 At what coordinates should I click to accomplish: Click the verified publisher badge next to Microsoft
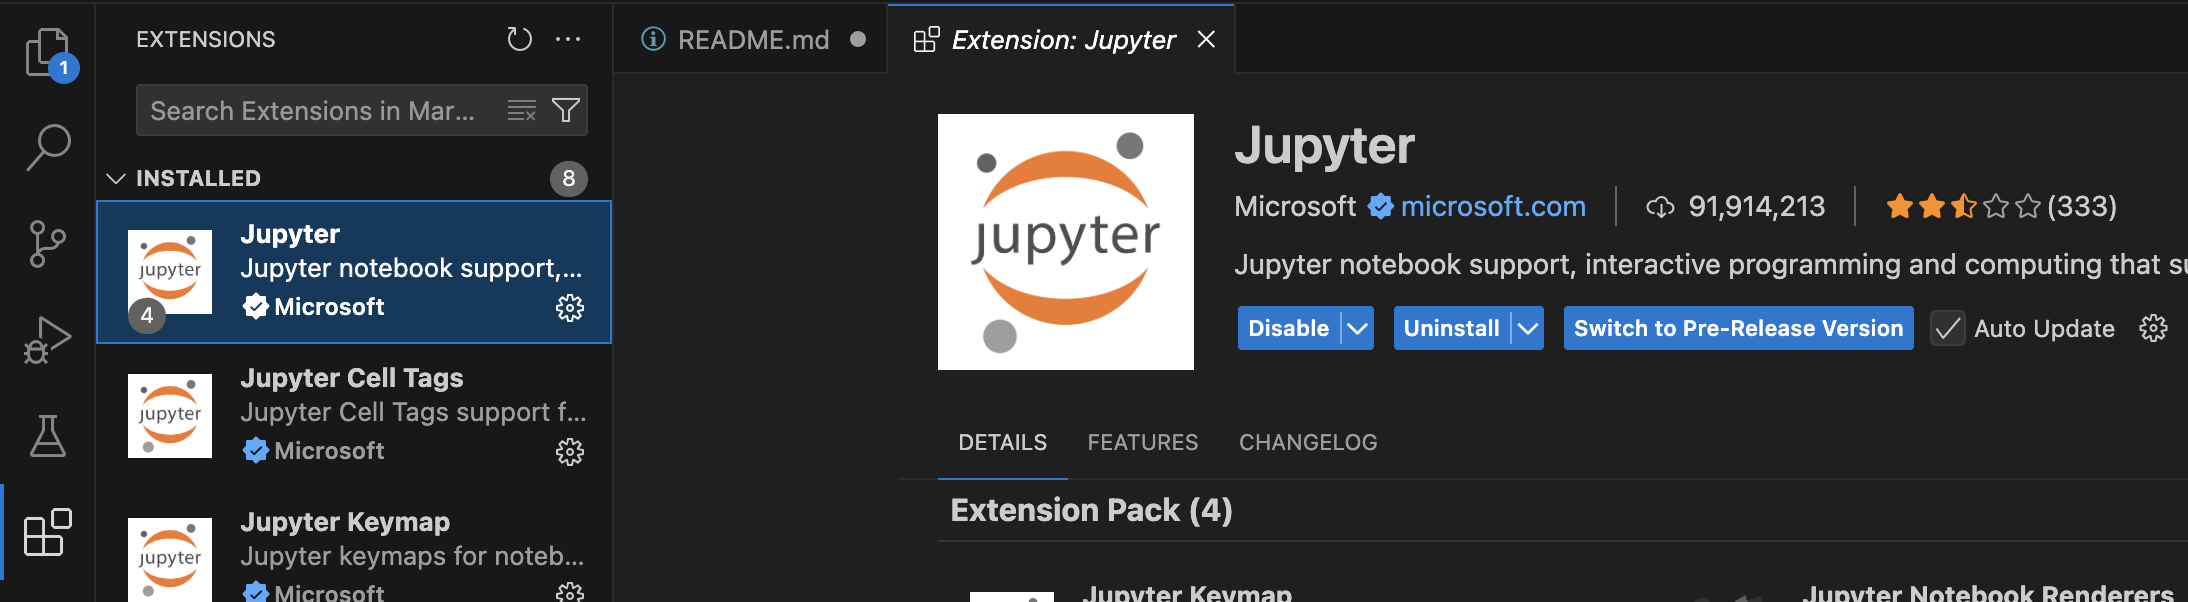coord(1381,206)
